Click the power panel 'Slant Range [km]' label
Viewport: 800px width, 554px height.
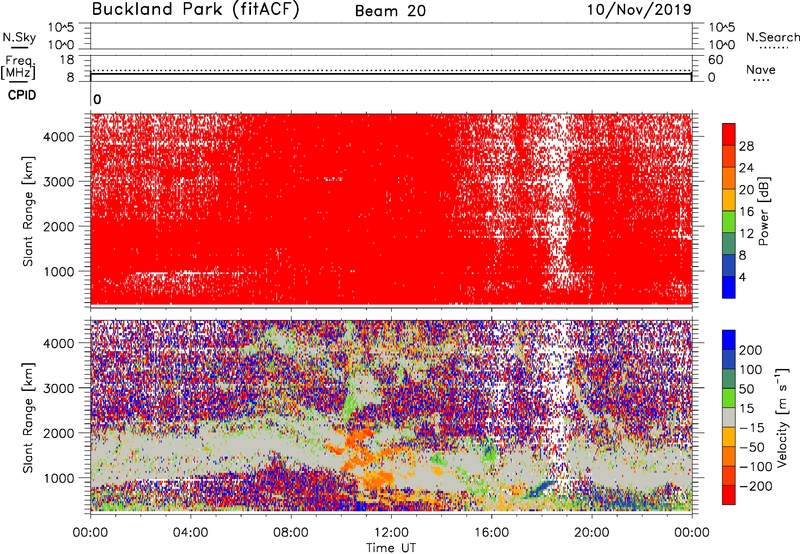click(x=28, y=211)
